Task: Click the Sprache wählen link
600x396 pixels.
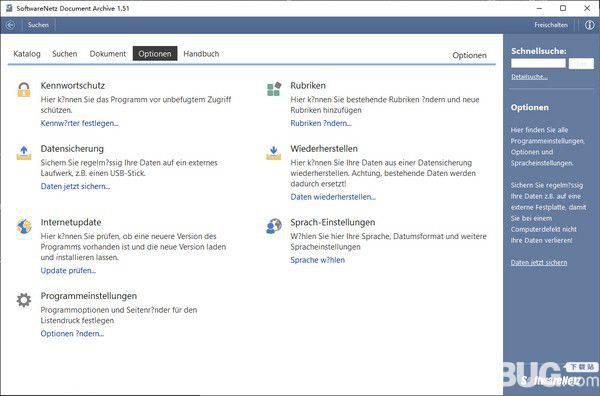Action: click(318, 260)
